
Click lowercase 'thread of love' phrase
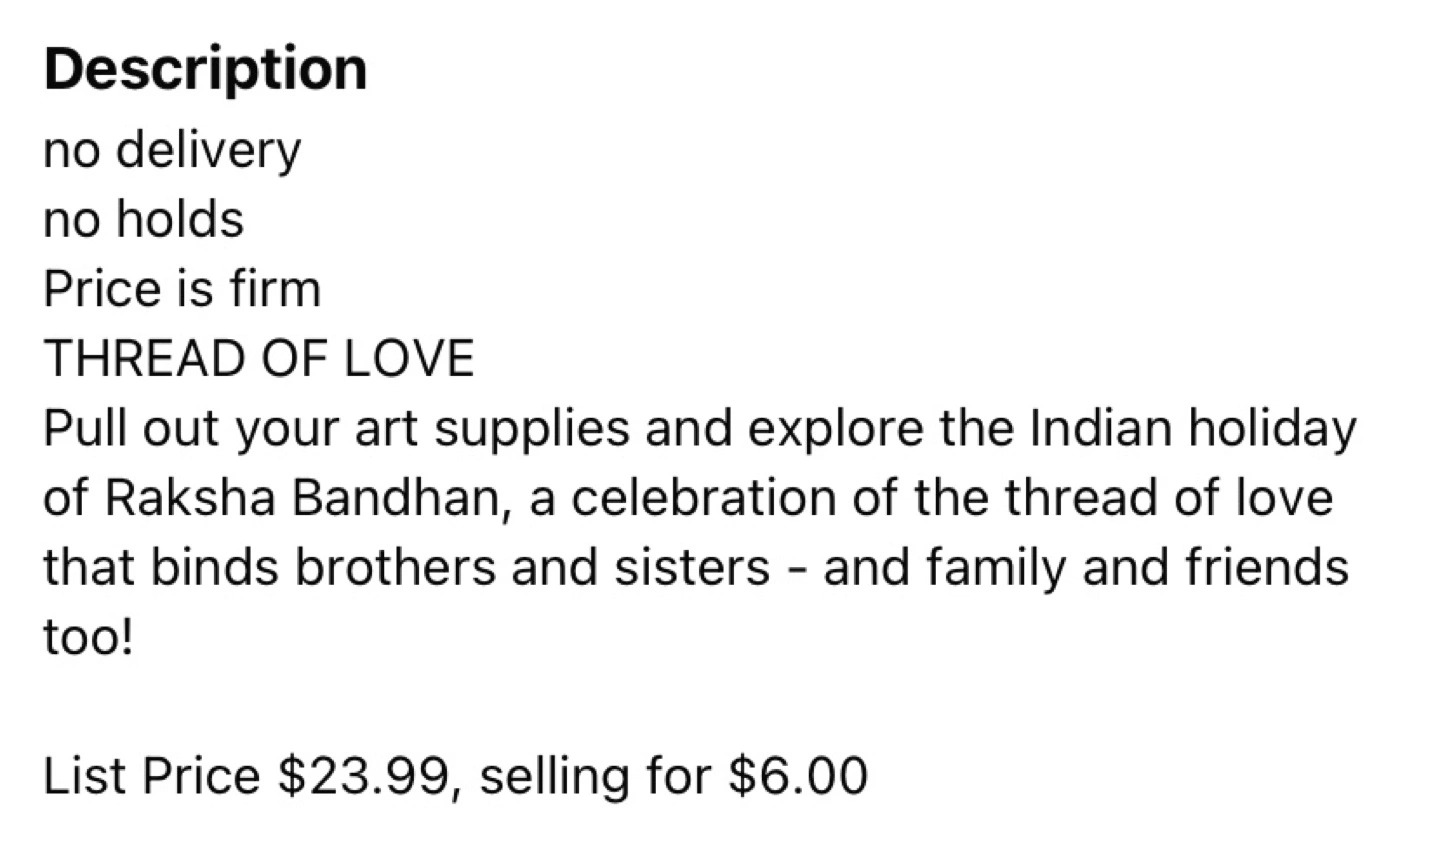pyautogui.click(x=1168, y=498)
